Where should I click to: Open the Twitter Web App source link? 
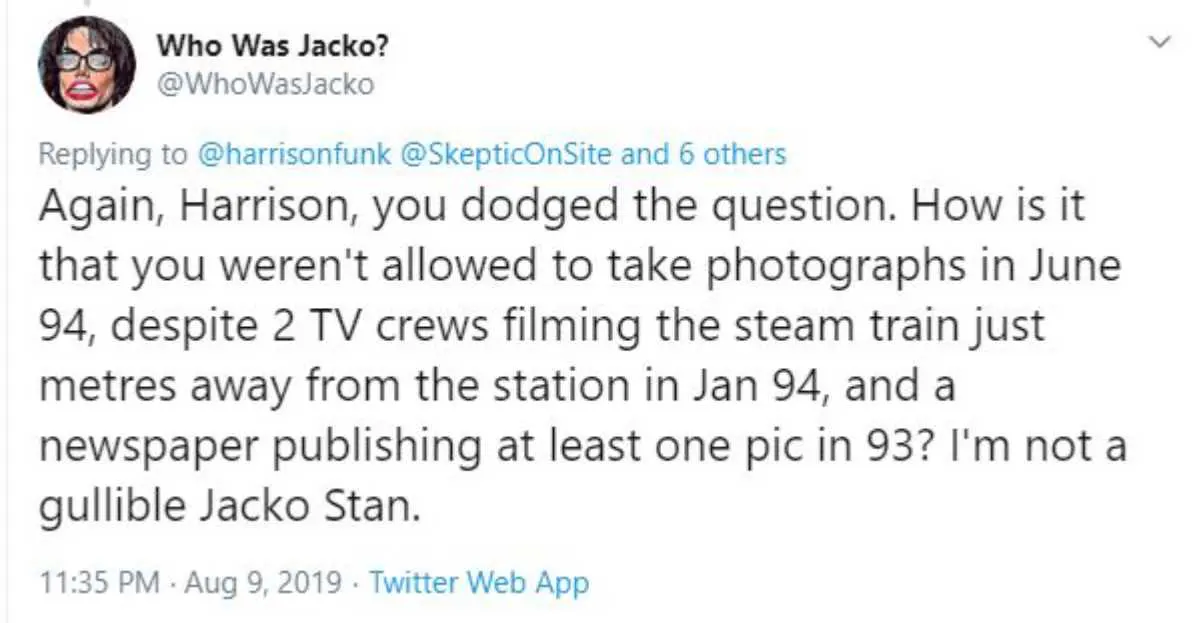tap(479, 583)
